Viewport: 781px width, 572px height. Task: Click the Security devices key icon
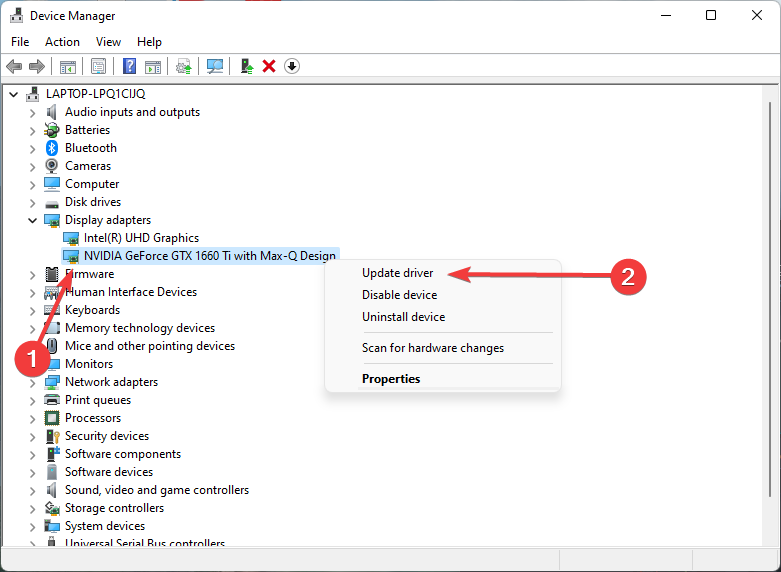pos(52,436)
